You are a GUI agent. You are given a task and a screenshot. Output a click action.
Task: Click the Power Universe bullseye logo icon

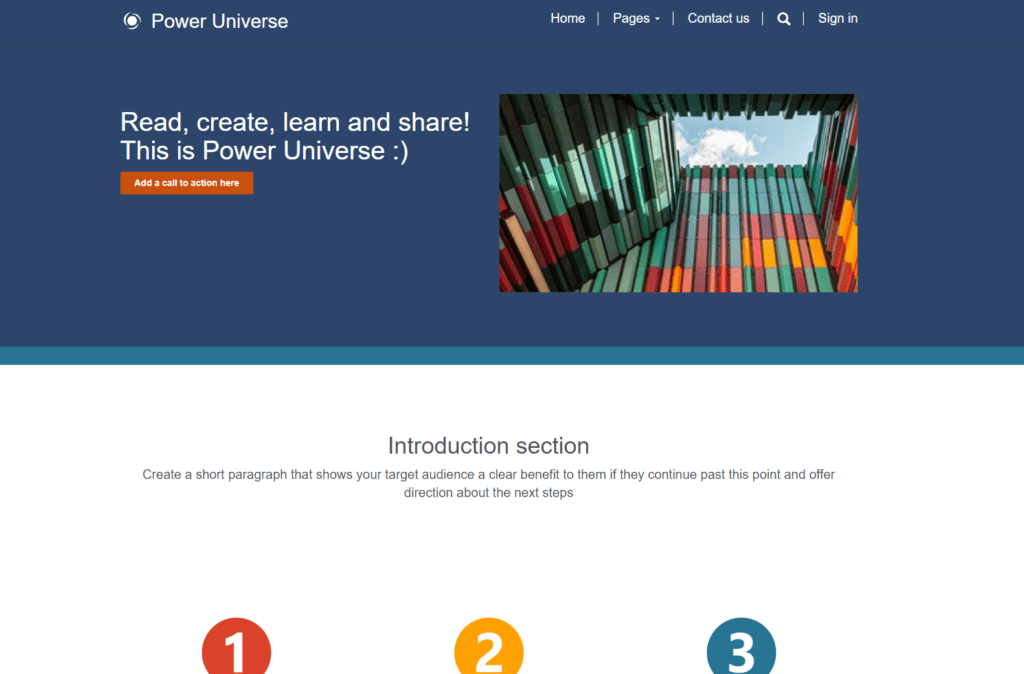(131, 20)
